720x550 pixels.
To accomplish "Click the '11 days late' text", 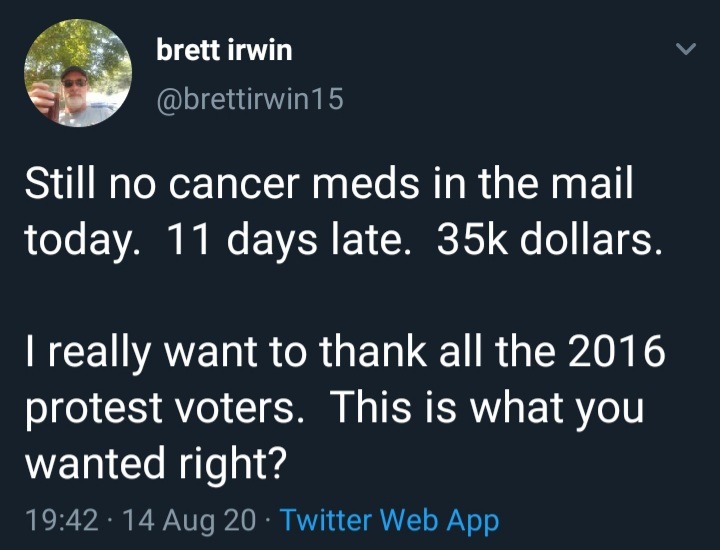I will [285, 243].
